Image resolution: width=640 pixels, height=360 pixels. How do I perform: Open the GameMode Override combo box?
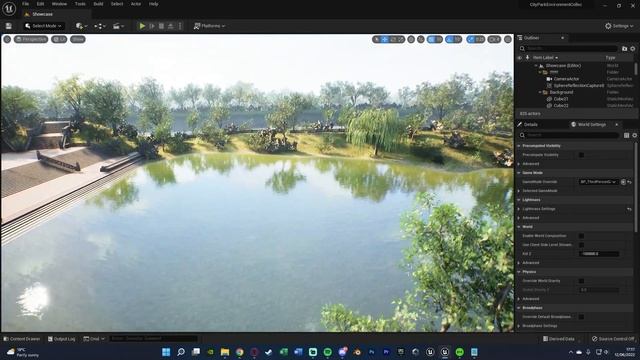(x=598, y=182)
